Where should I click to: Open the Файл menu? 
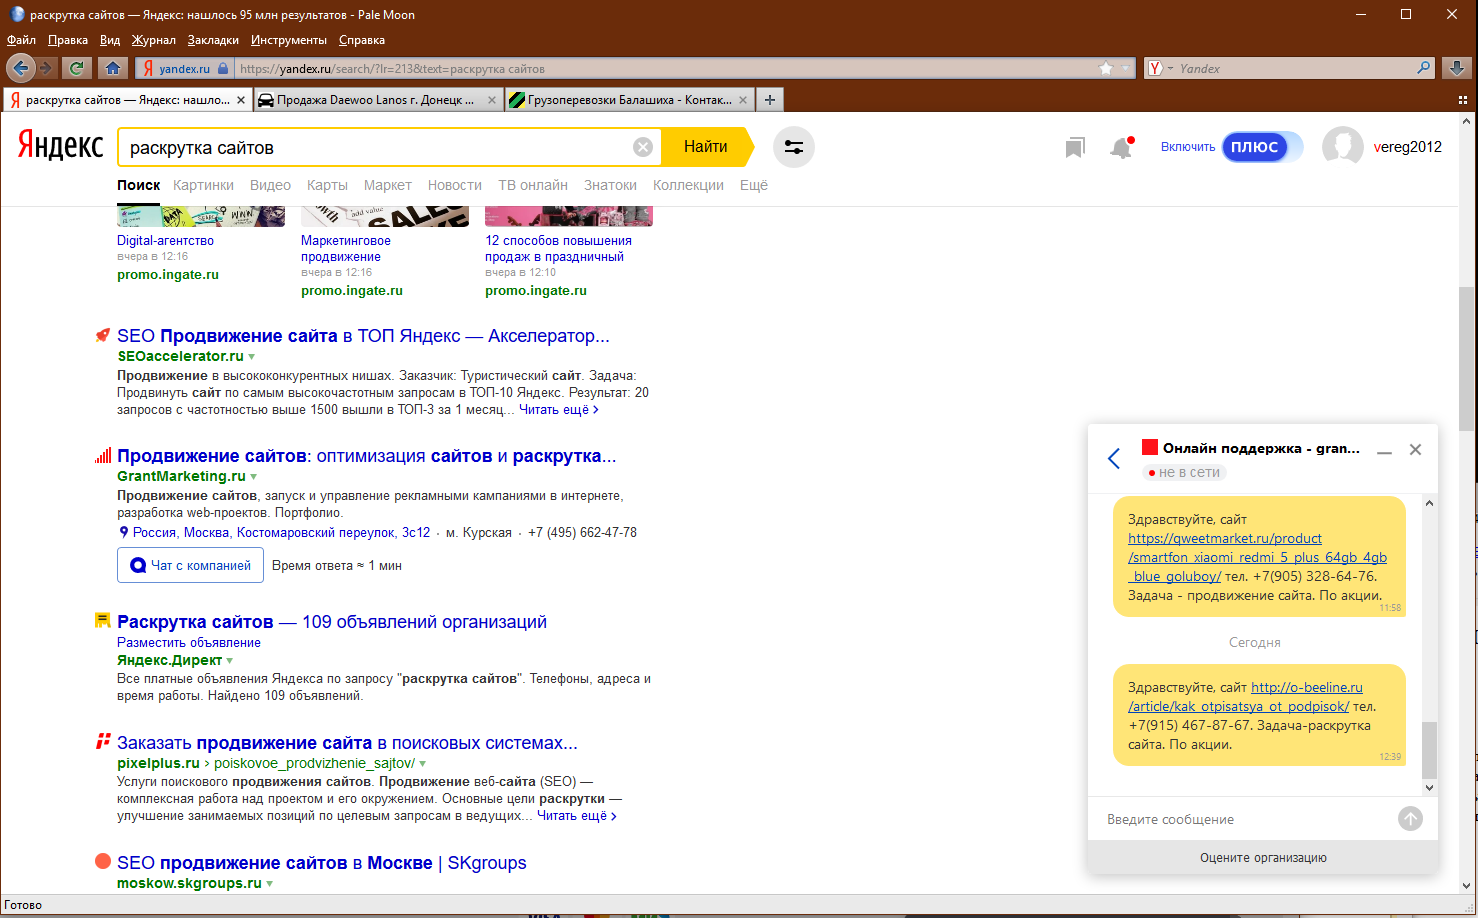tap(21, 40)
